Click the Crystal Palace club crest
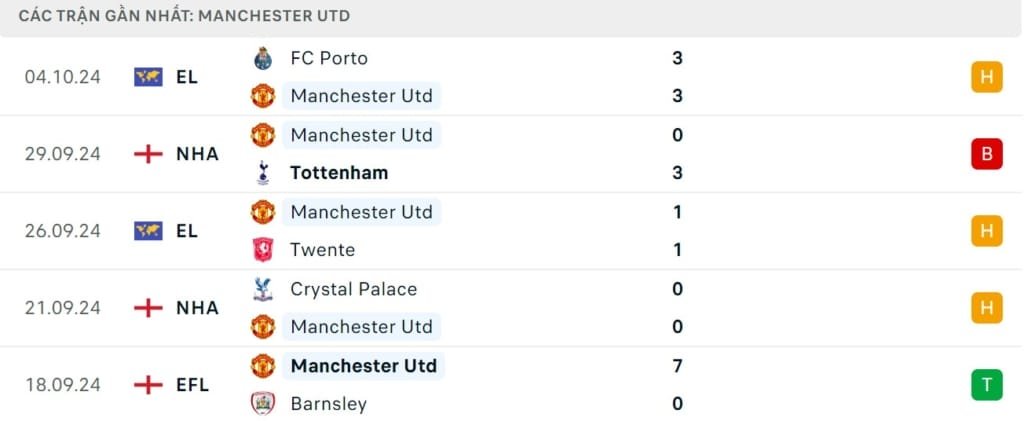This screenshot has width=1024, height=421. [263, 289]
